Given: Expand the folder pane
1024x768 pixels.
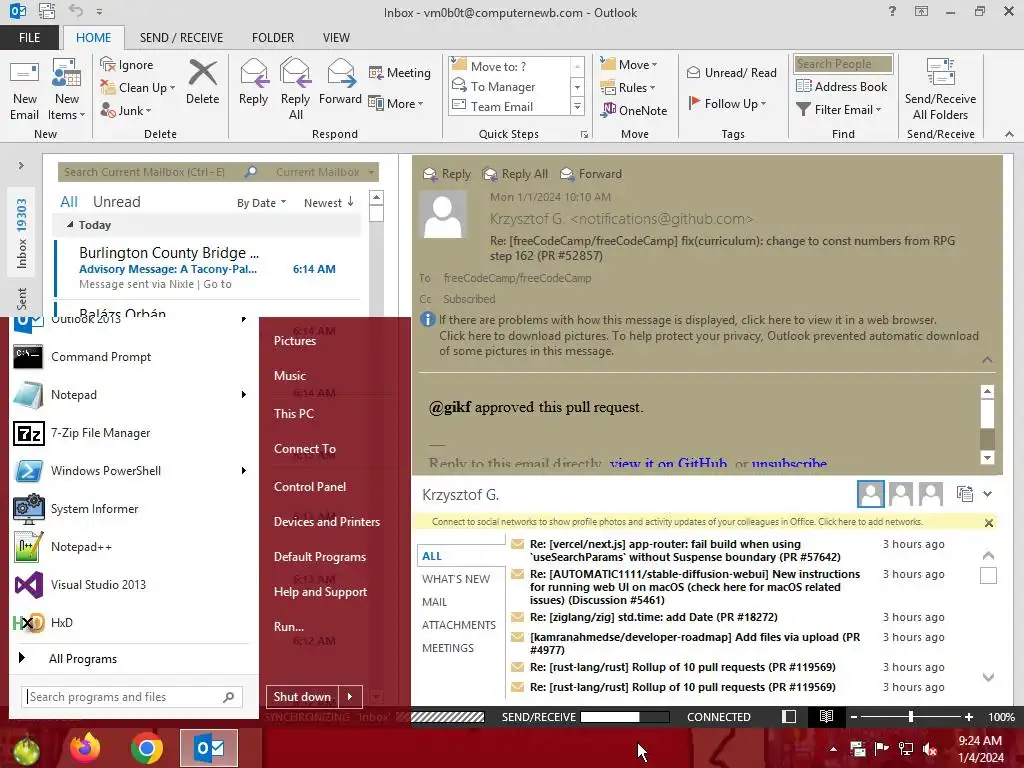Looking at the screenshot, I should (21, 165).
